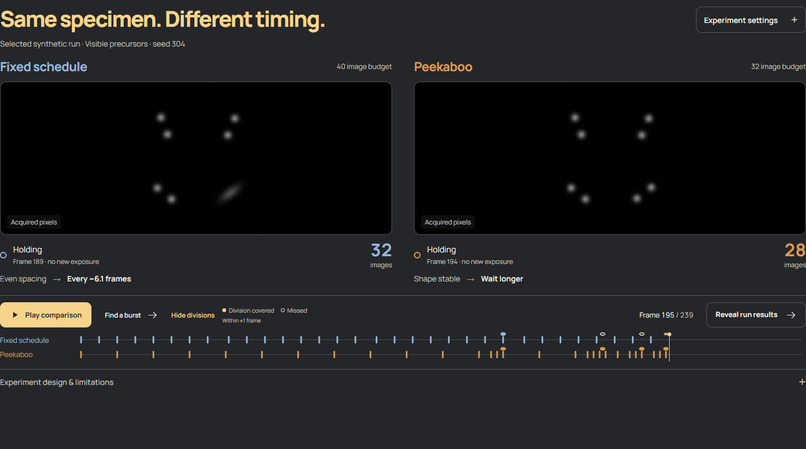This screenshot has height=449, width=806.
Task: Click the Shape stable label
Action: pos(437,279)
